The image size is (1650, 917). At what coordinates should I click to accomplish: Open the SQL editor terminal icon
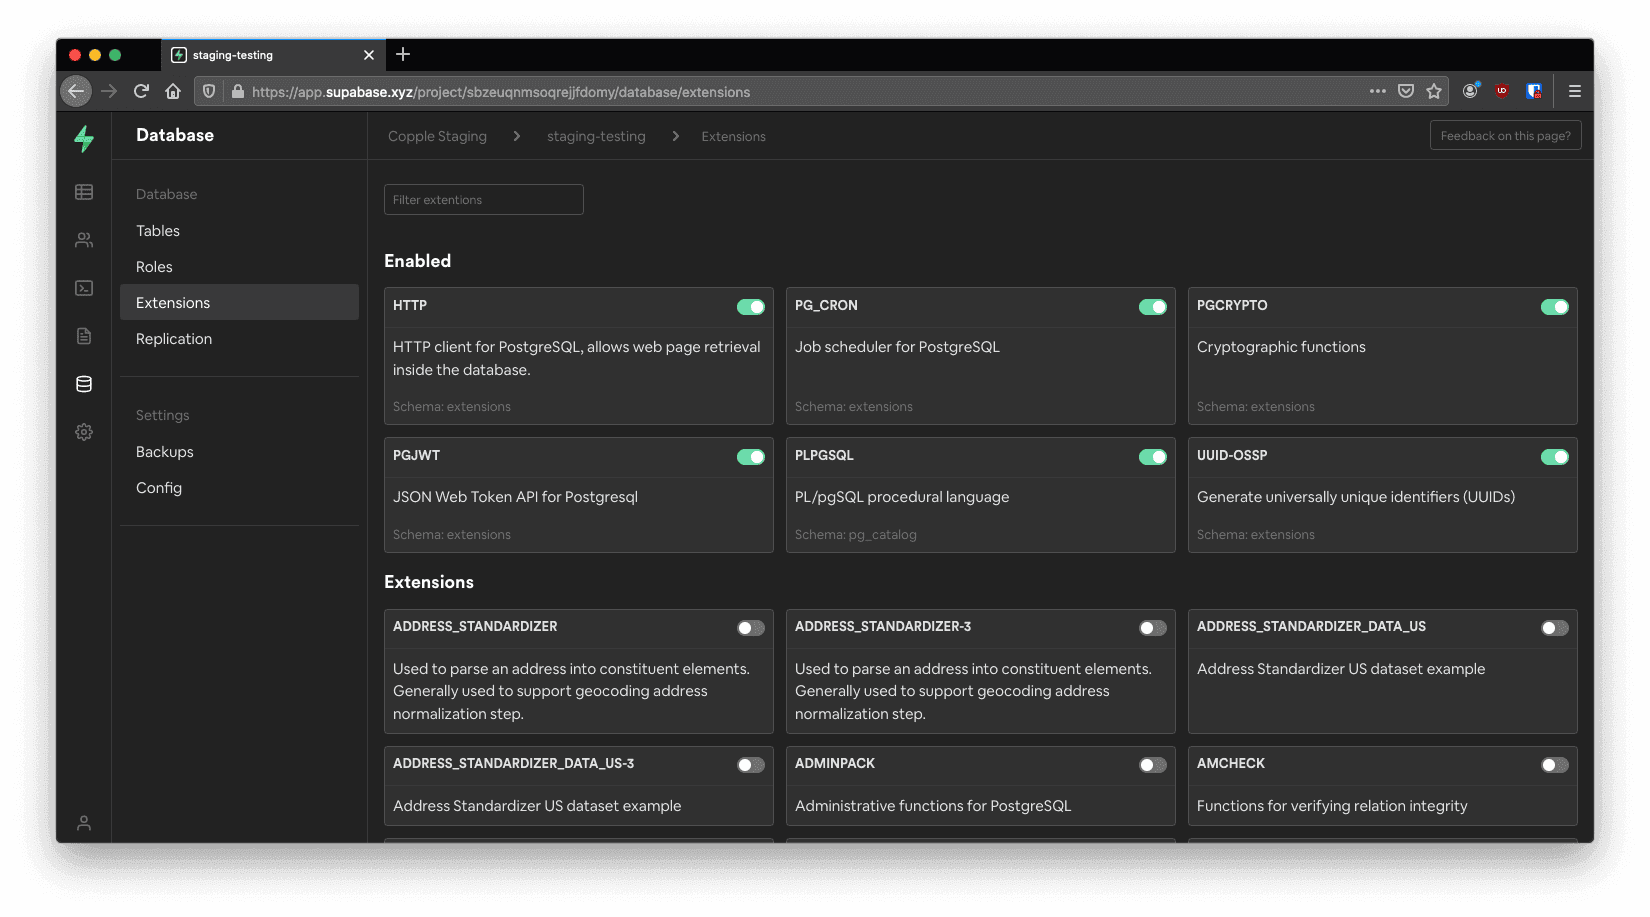tap(84, 287)
